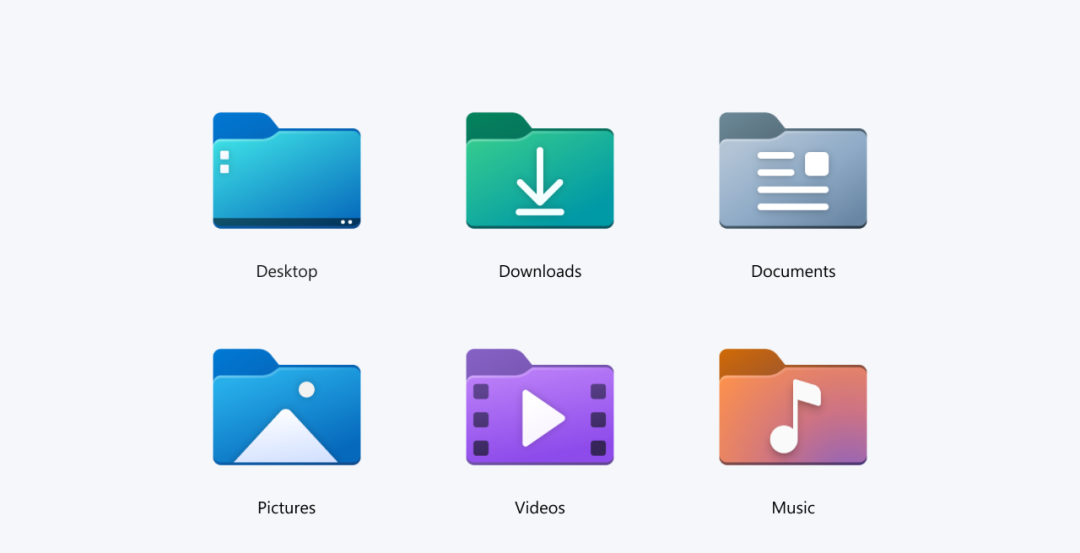Click the "Documents" label text
The width and height of the screenshot is (1080, 553).
tap(793, 271)
